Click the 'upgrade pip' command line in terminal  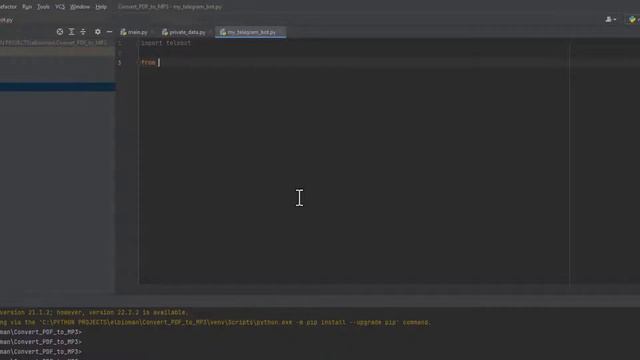215,322
